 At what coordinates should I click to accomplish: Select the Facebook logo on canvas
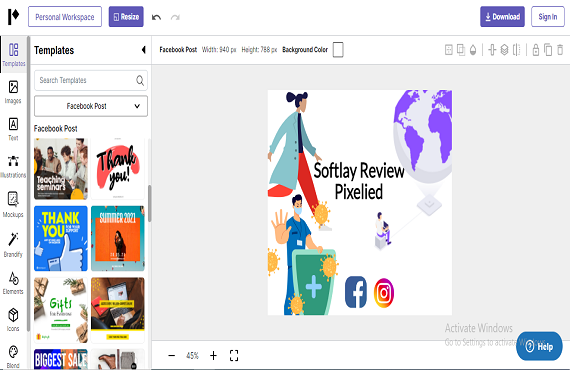tap(356, 292)
